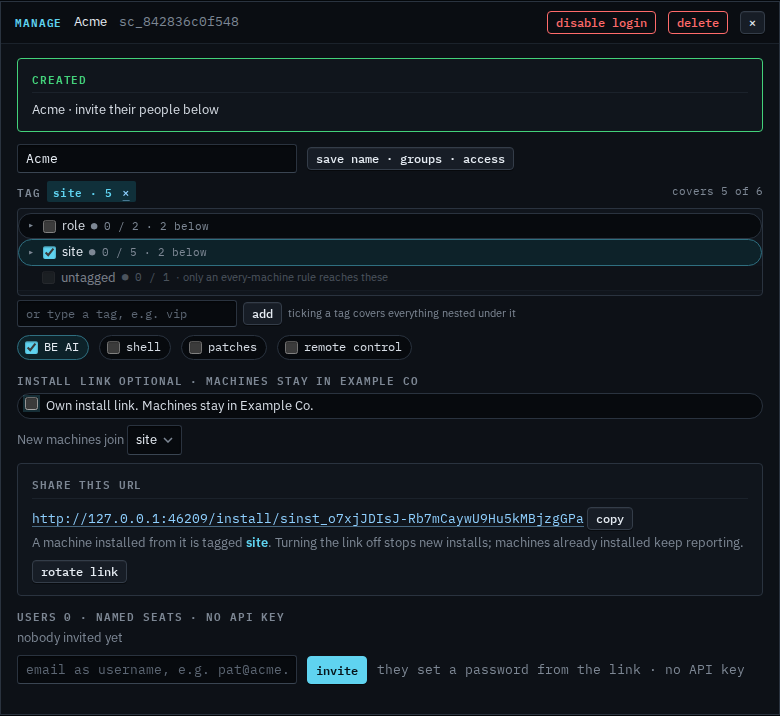Tick the role checkbox
780x716 pixels.
pos(49,226)
